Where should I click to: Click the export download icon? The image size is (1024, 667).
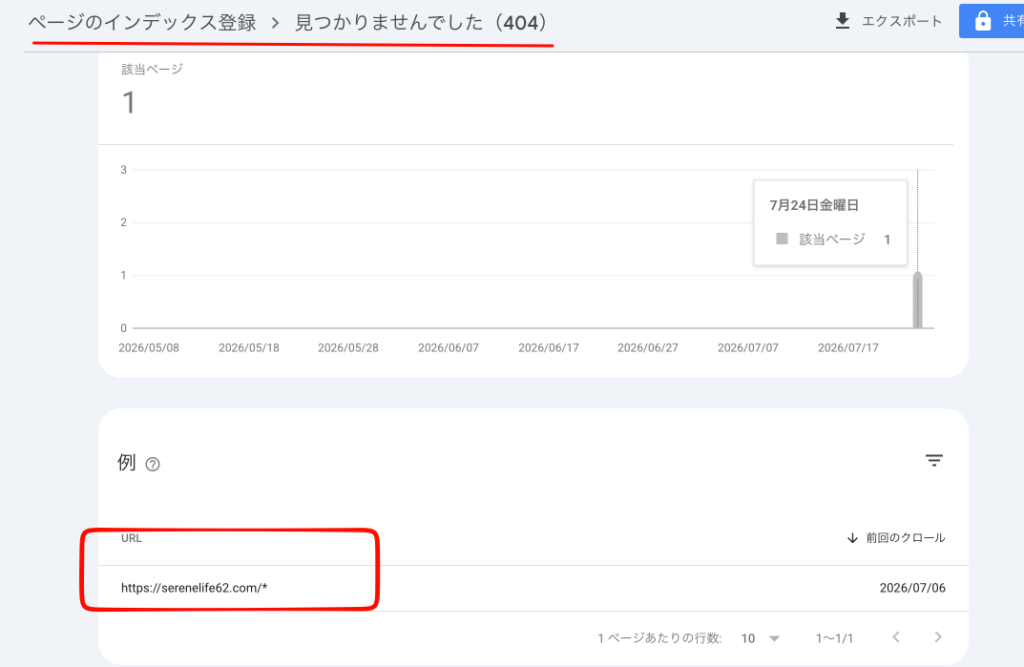pyautogui.click(x=842, y=21)
